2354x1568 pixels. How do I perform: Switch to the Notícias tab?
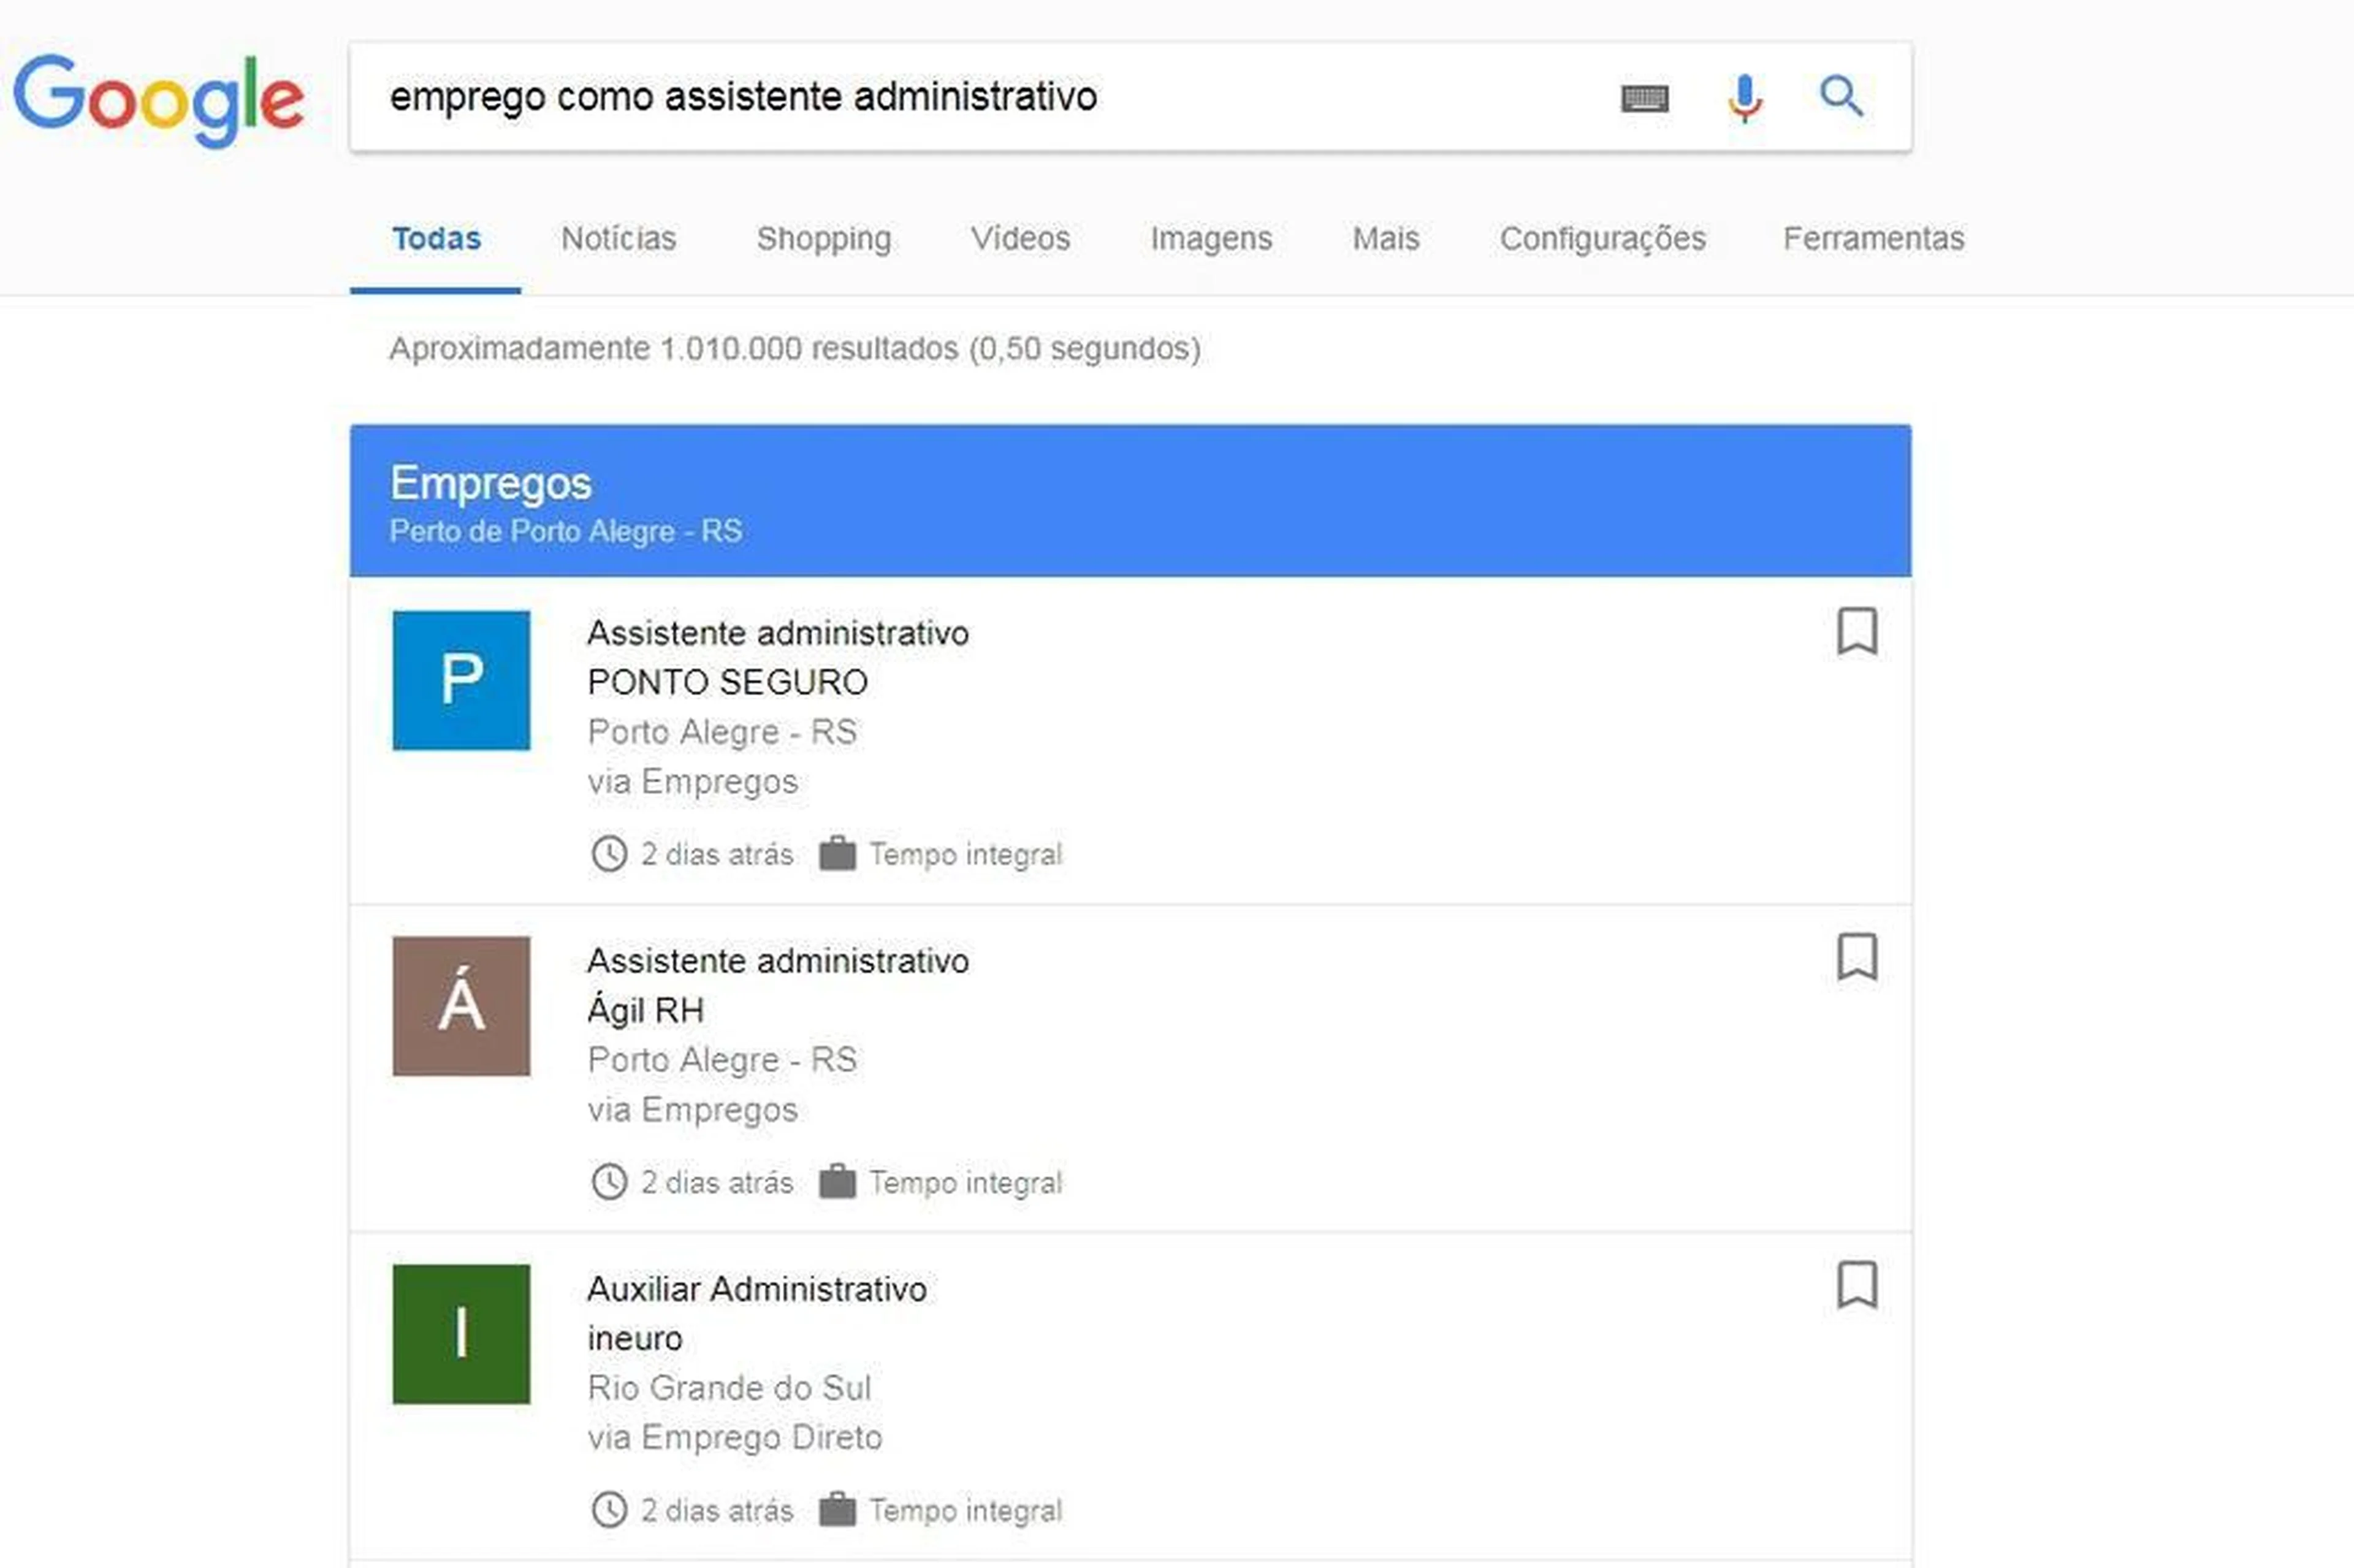tap(619, 238)
